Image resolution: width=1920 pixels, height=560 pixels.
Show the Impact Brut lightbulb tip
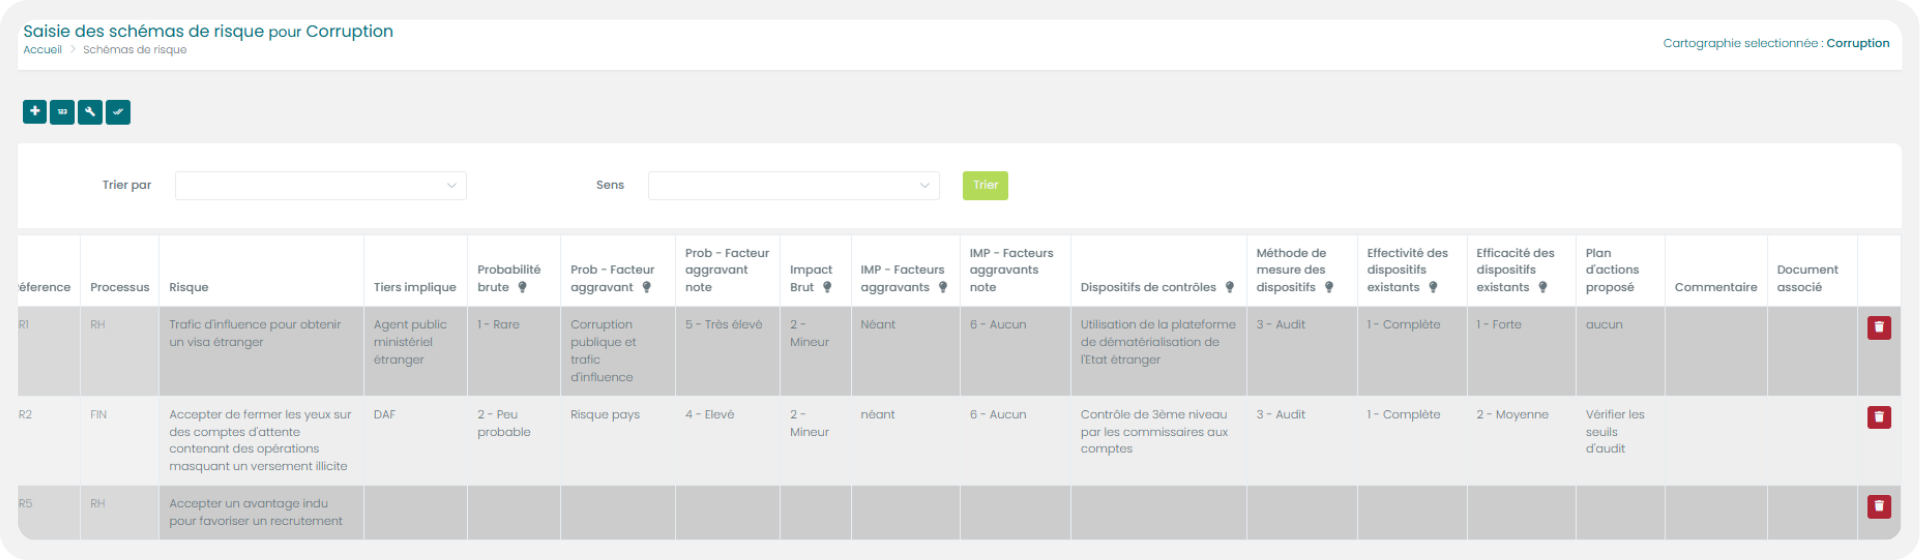click(827, 288)
